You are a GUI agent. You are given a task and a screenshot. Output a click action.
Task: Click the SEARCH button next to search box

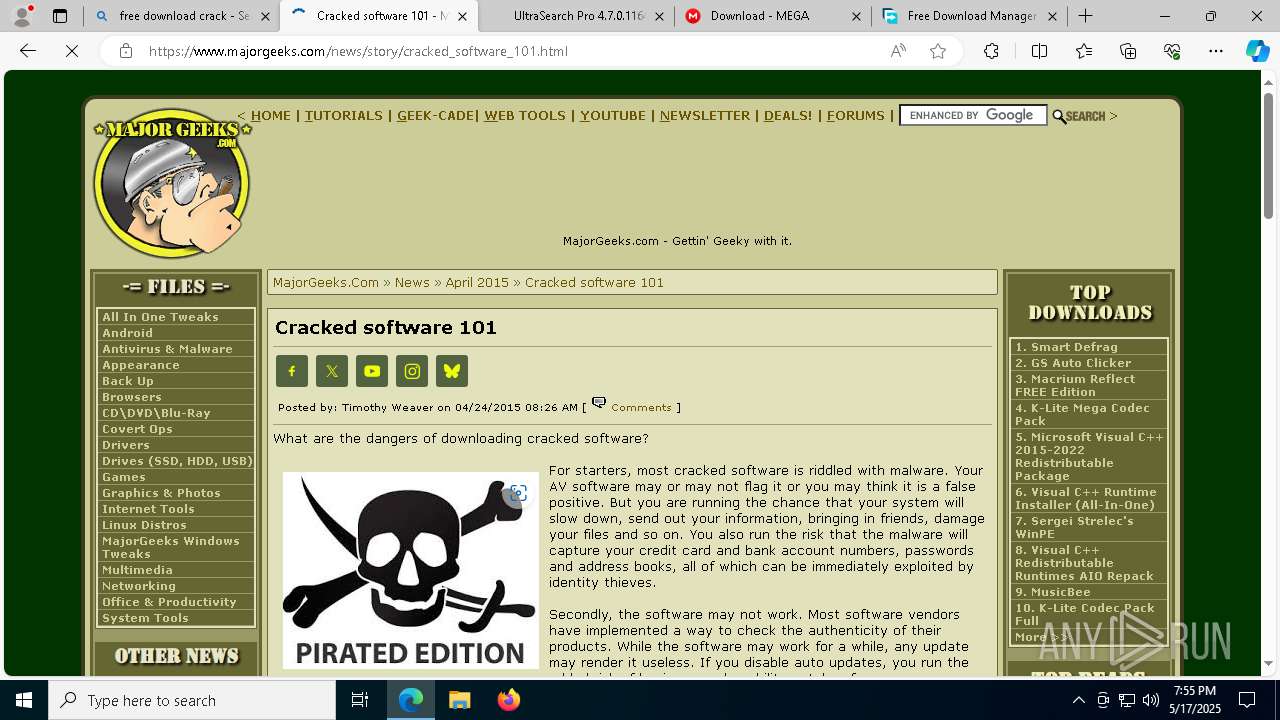coord(1079,117)
